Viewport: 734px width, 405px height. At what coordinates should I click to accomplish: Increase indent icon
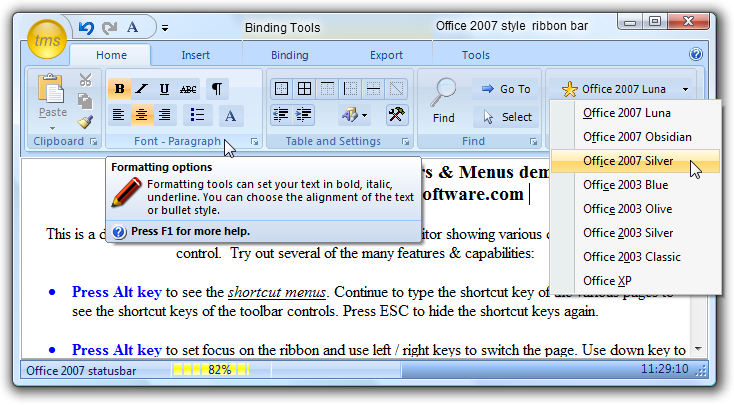(x=303, y=115)
